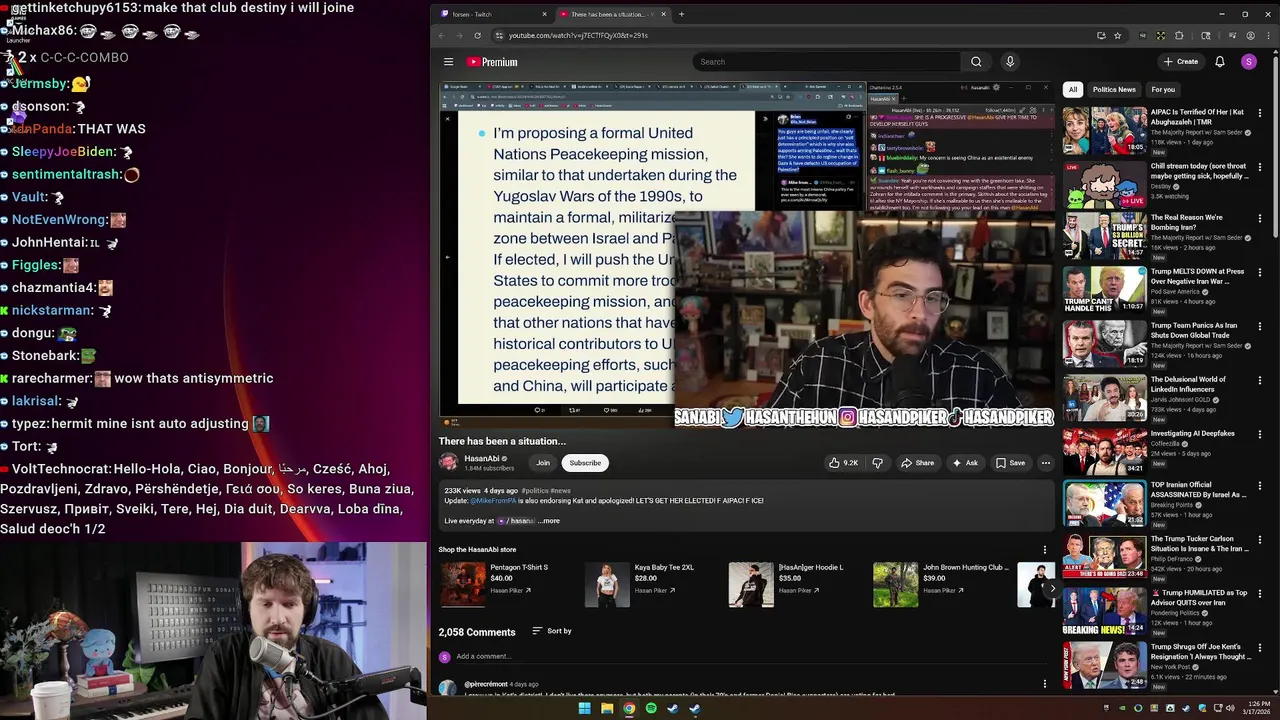The image size is (1280, 720).
Task: Save the video to a playlist
Action: pos(1010,463)
